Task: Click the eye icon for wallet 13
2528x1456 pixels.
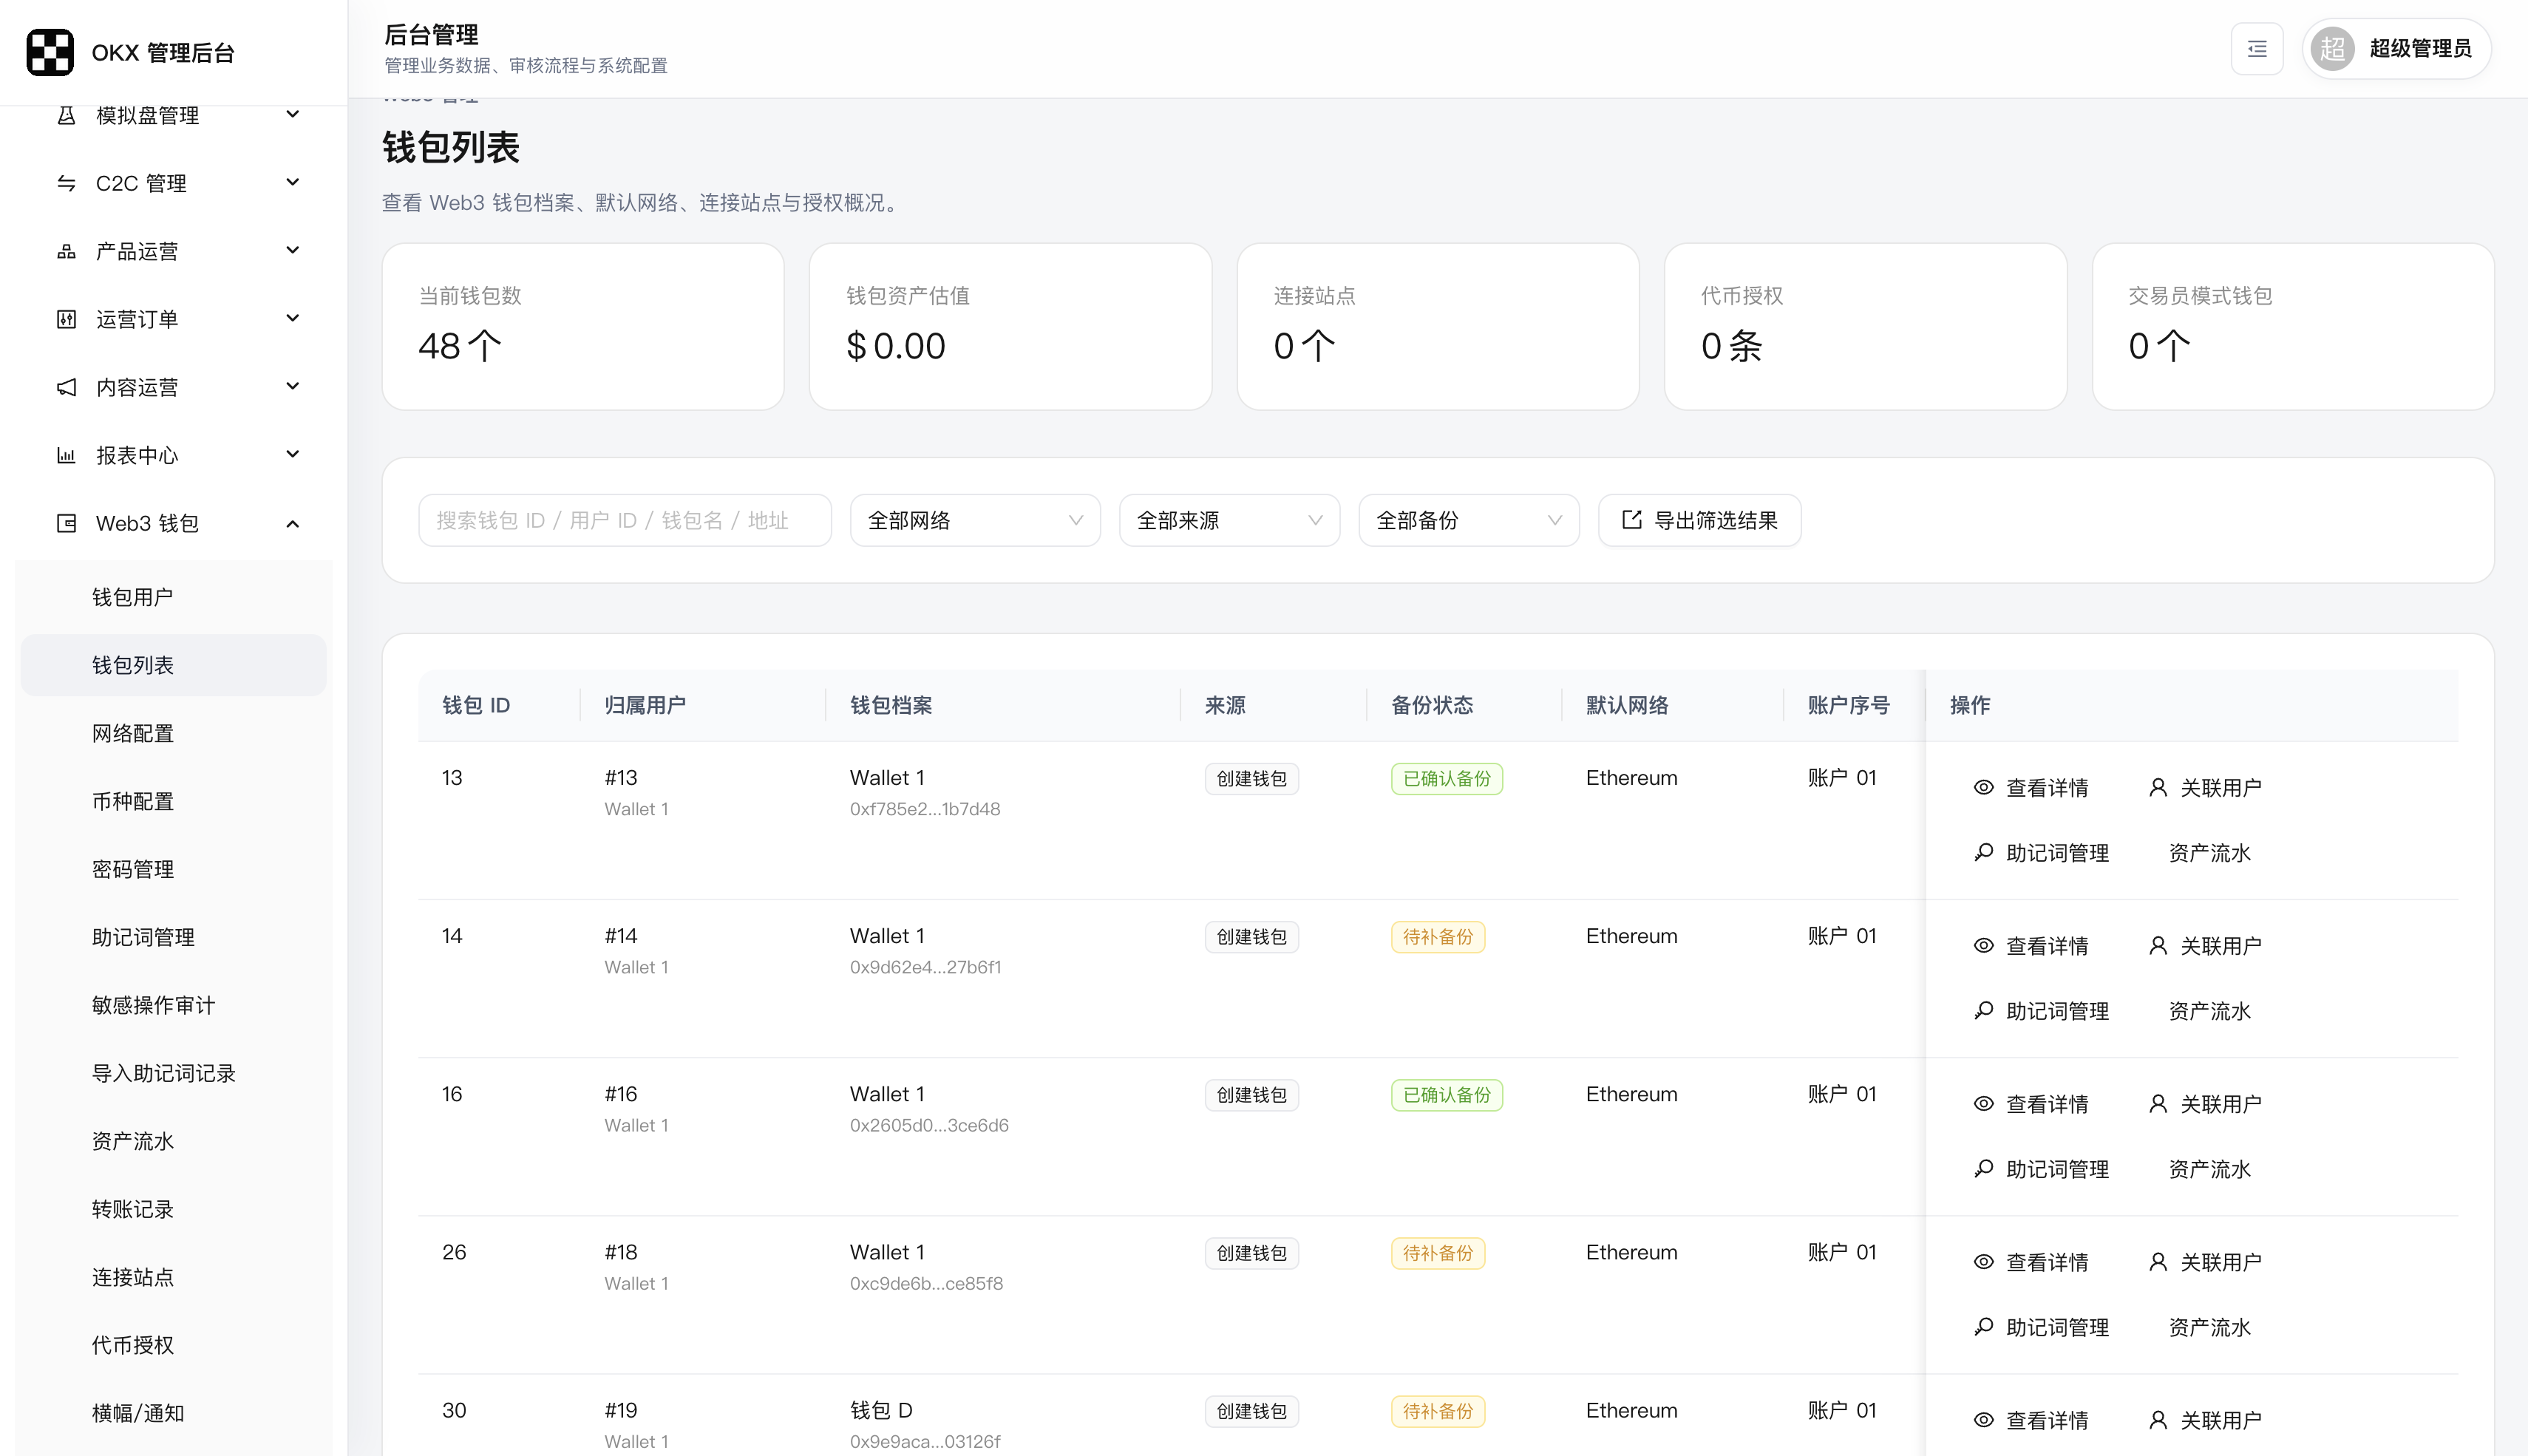Action: (x=1984, y=787)
